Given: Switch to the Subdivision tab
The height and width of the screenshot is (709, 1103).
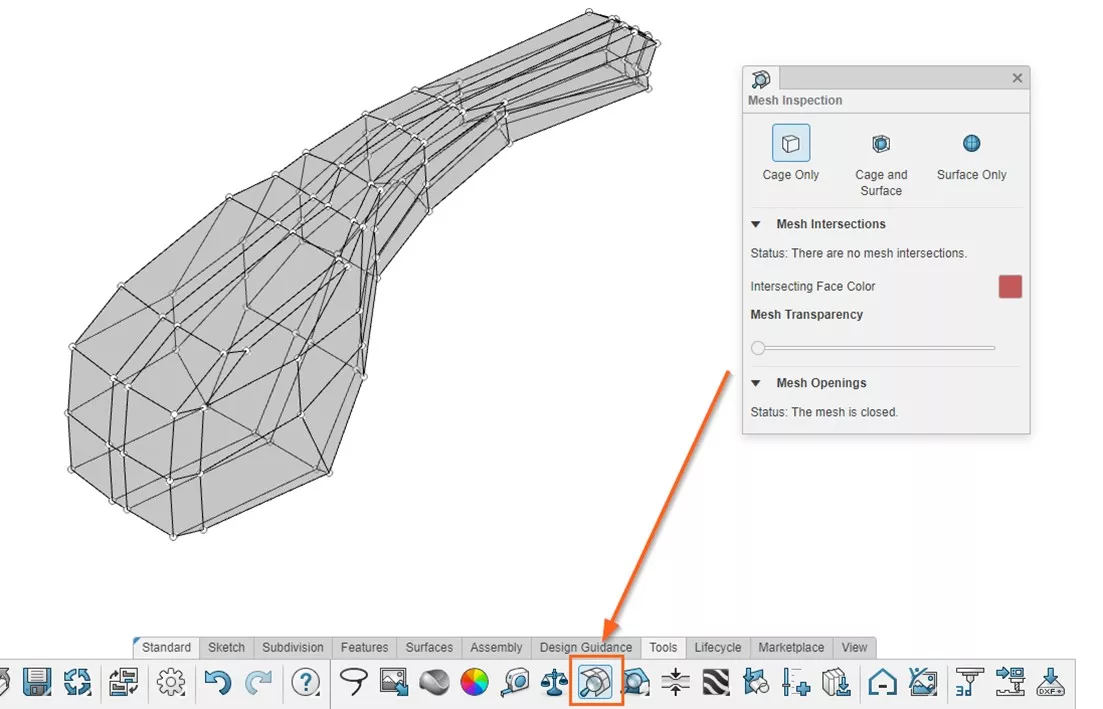Looking at the screenshot, I should pyautogui.click(x=292, y=647).
